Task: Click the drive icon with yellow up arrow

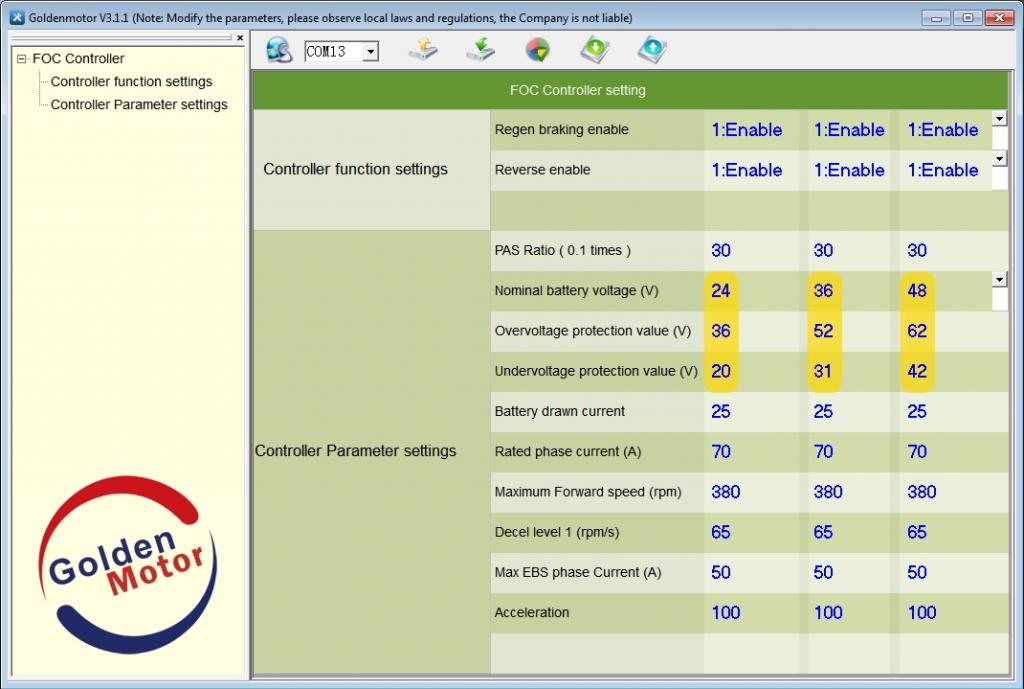Action: 423,49
